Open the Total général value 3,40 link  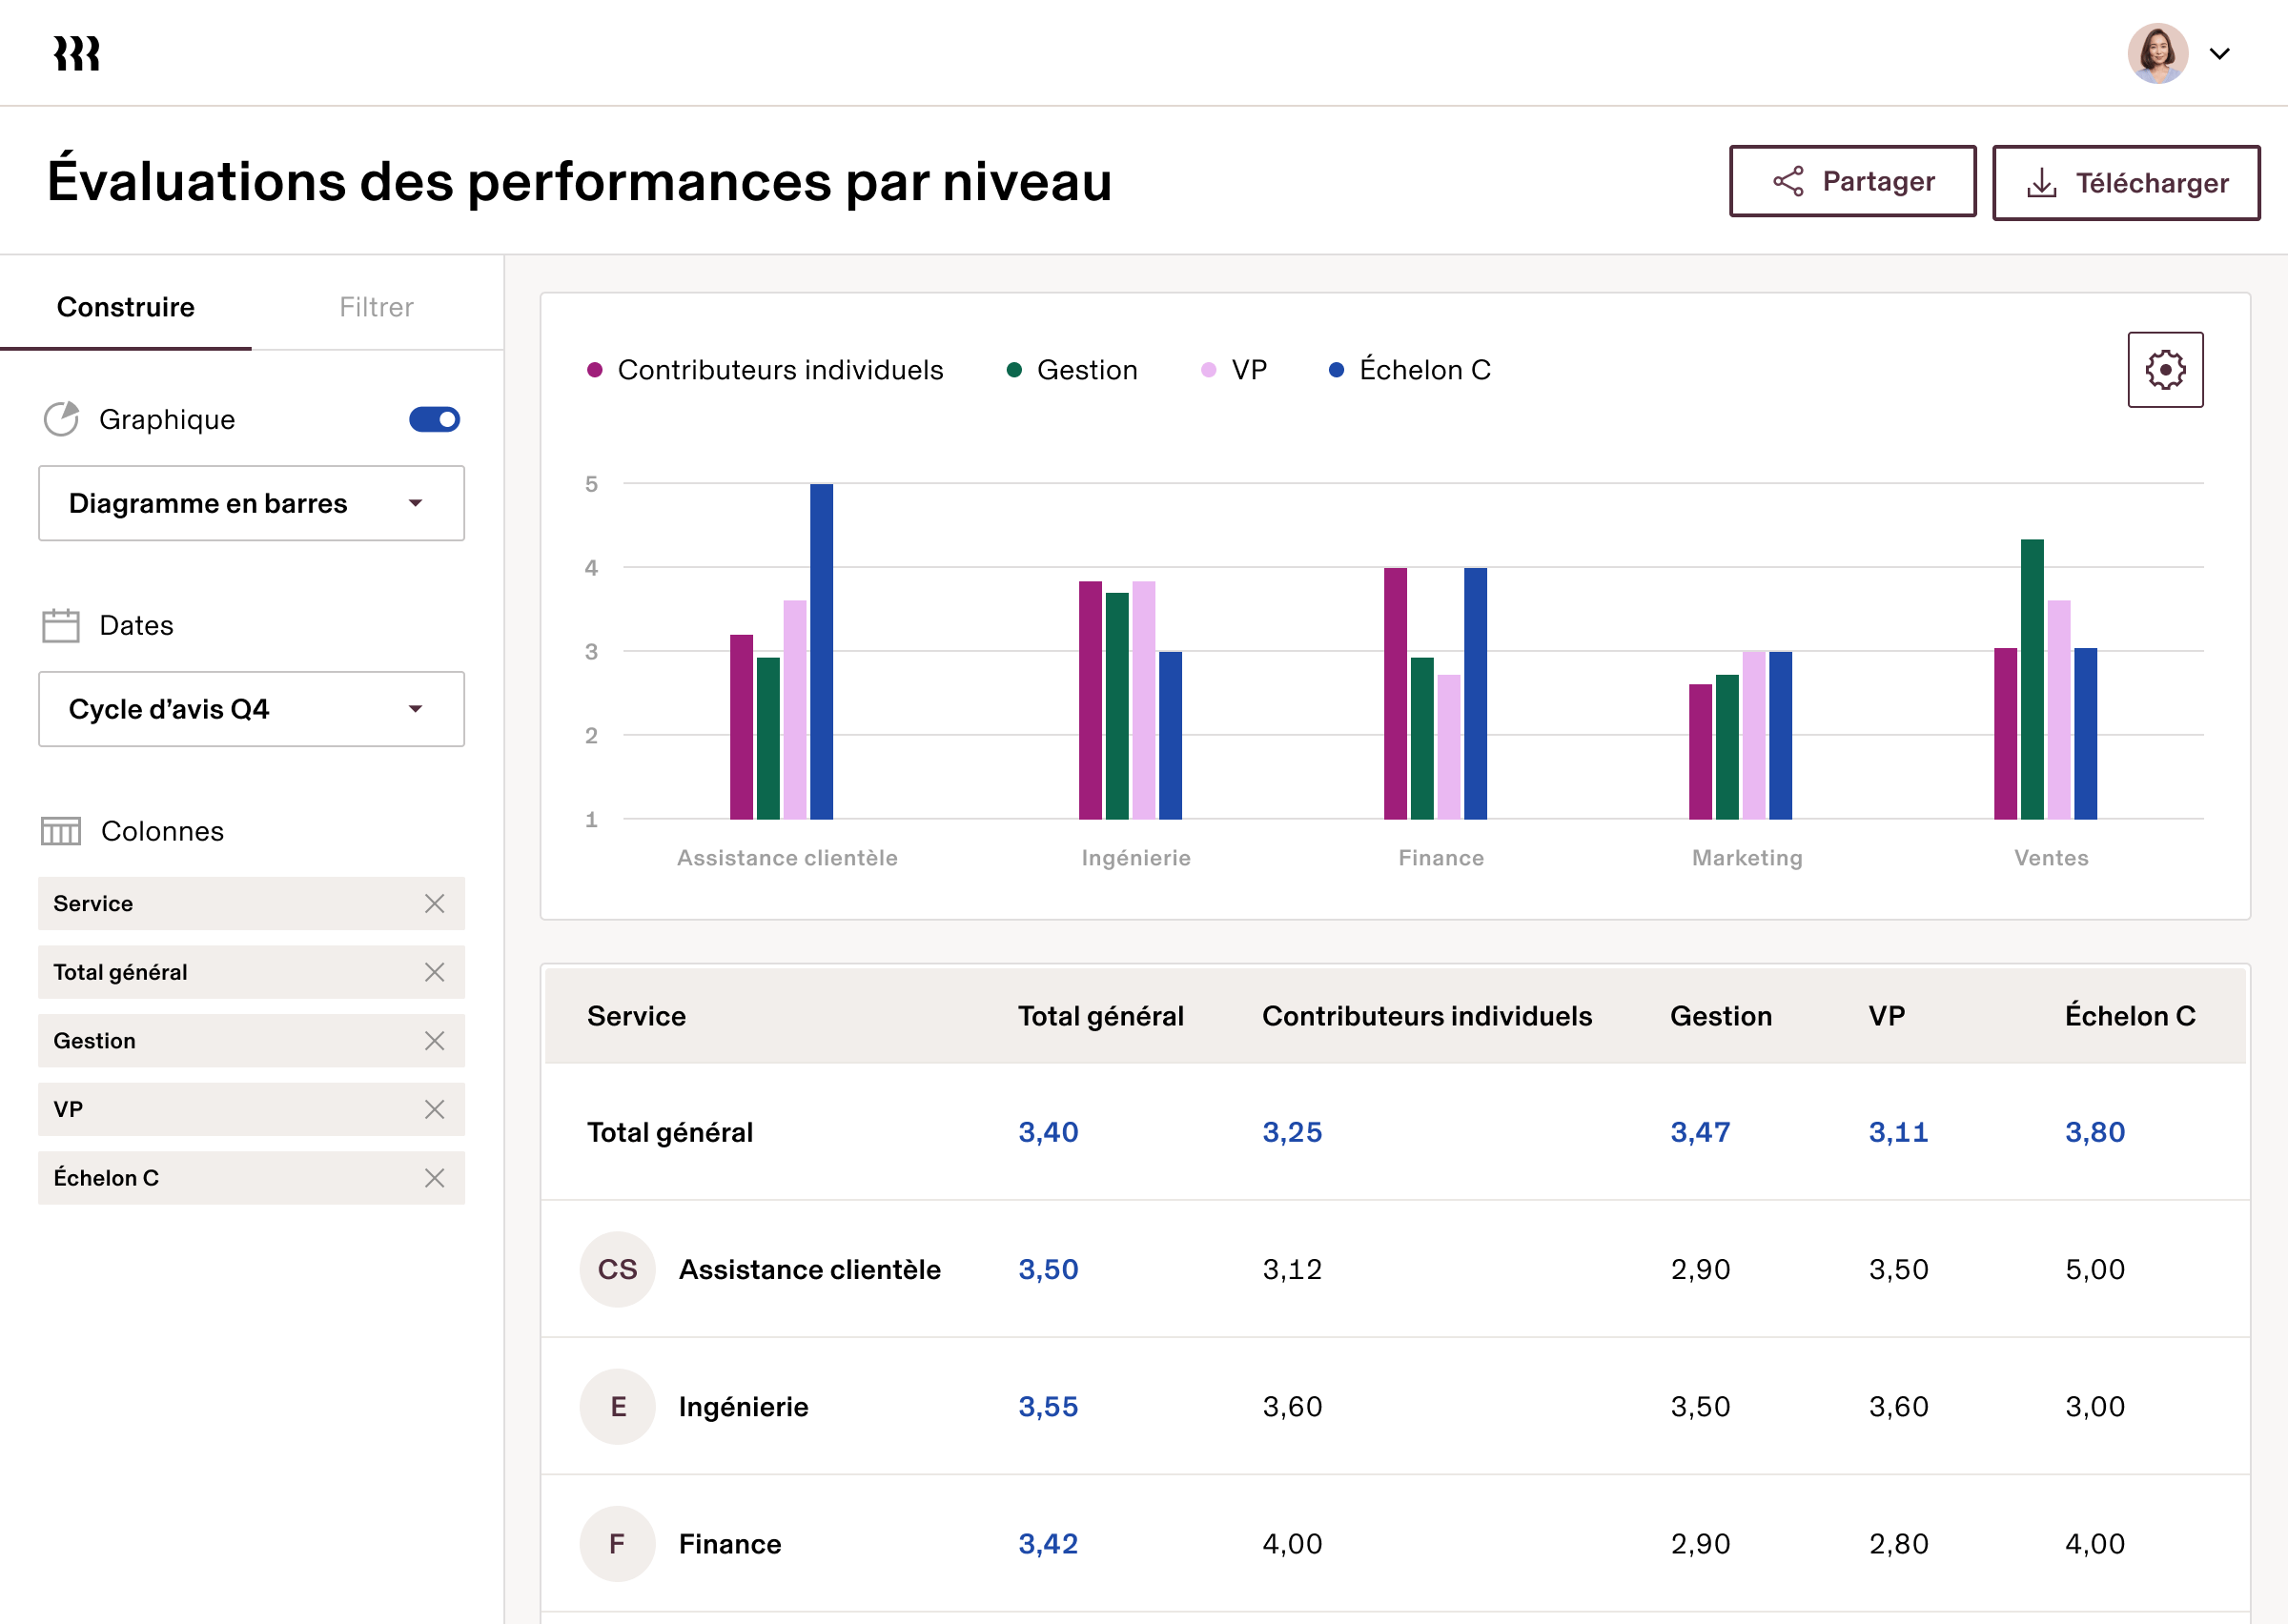pos(1047,1132)
